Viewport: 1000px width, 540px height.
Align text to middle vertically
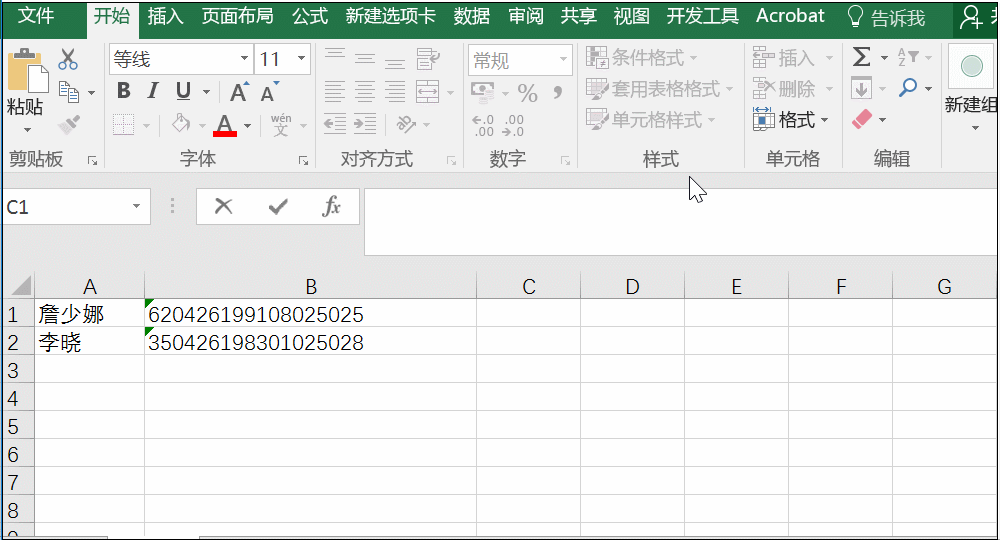[x=365, y=58]
